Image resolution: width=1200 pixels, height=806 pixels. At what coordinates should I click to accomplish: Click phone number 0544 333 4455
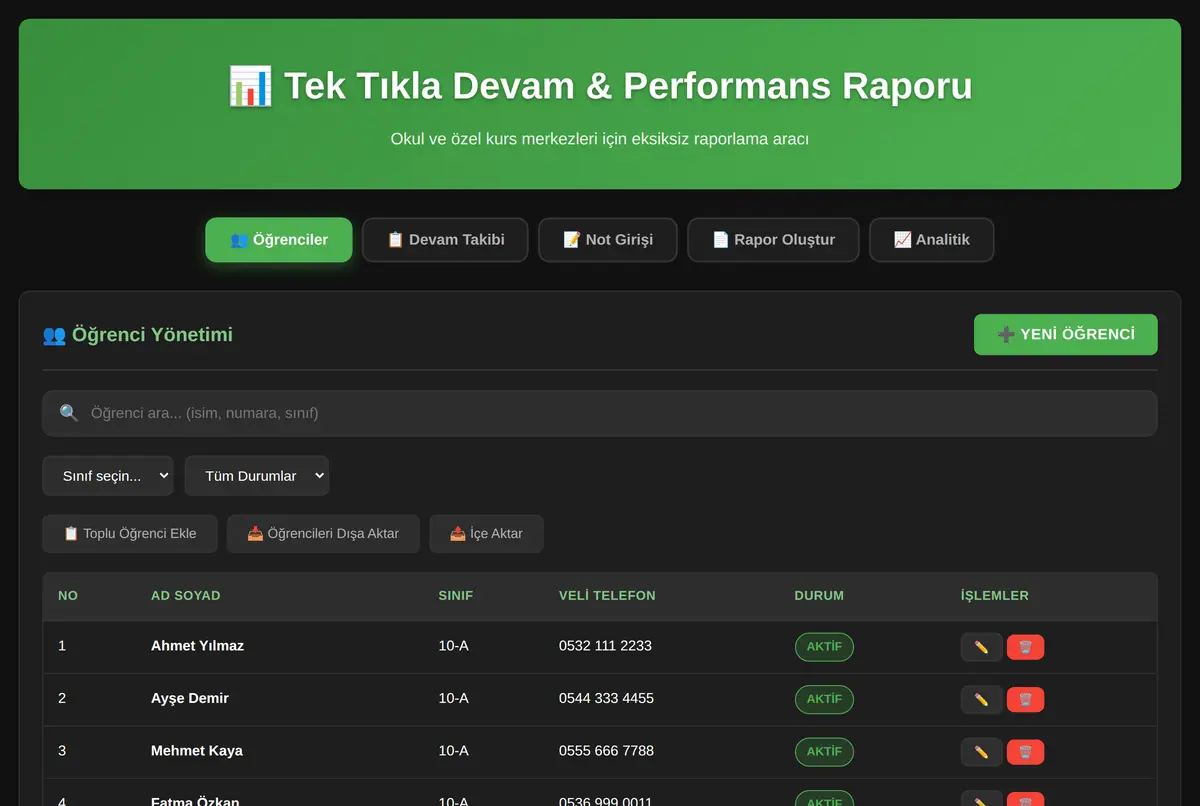pyautogui.click(x=606, y=698)
